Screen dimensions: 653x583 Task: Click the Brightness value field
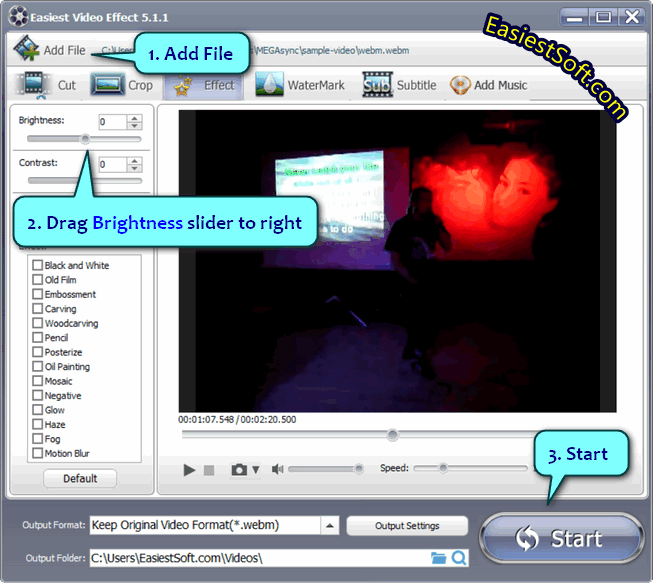click(x=112, y=122)
